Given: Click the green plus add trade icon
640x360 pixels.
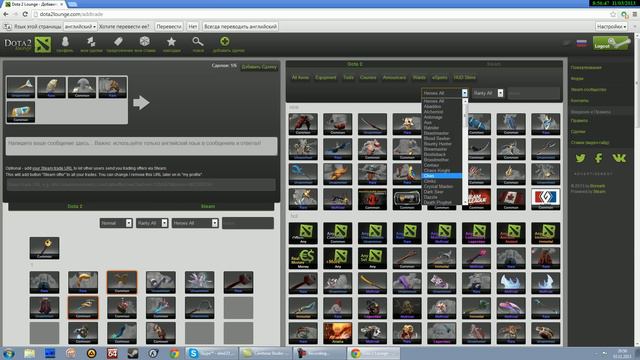Looking at the screenshot, I should click(x=224, y=41).
